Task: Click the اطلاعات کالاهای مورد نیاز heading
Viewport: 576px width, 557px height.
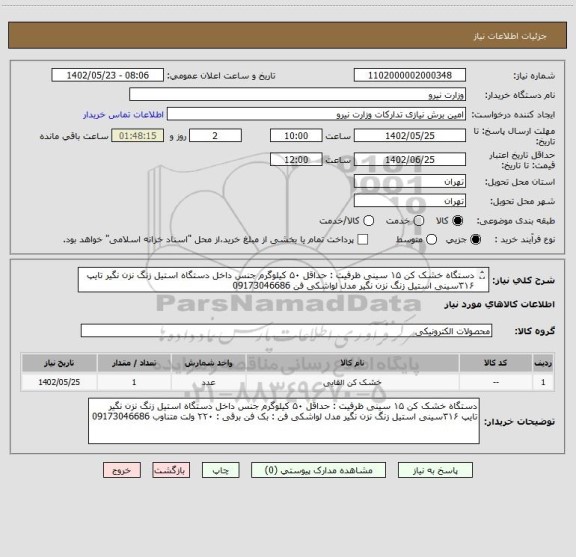Action: click(500, 304)
